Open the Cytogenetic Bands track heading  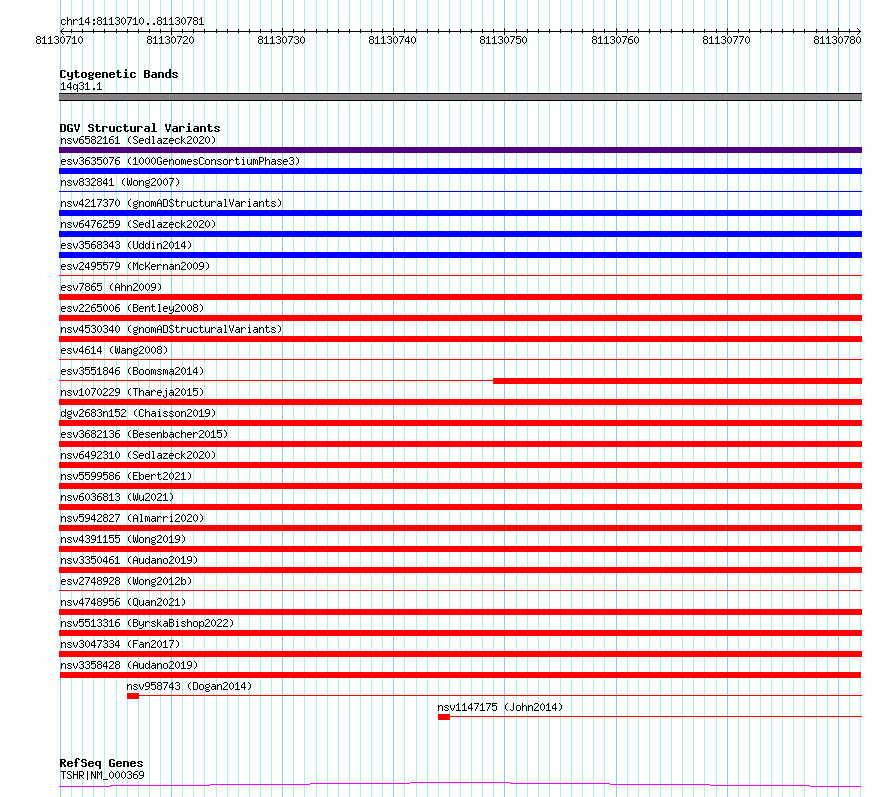[x=119, y=74]
